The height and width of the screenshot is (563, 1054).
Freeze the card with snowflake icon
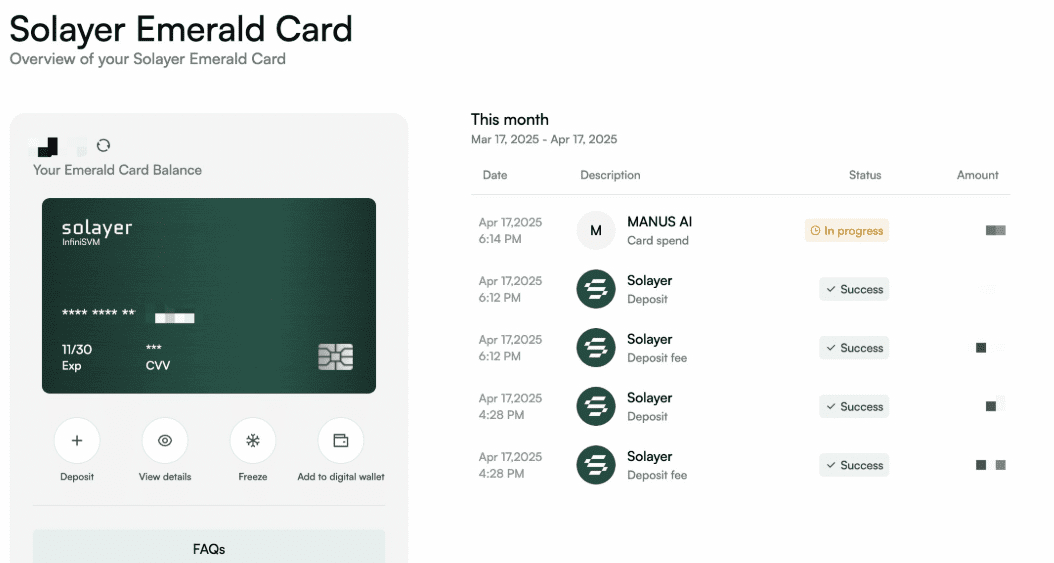click(x=253, y=441)
